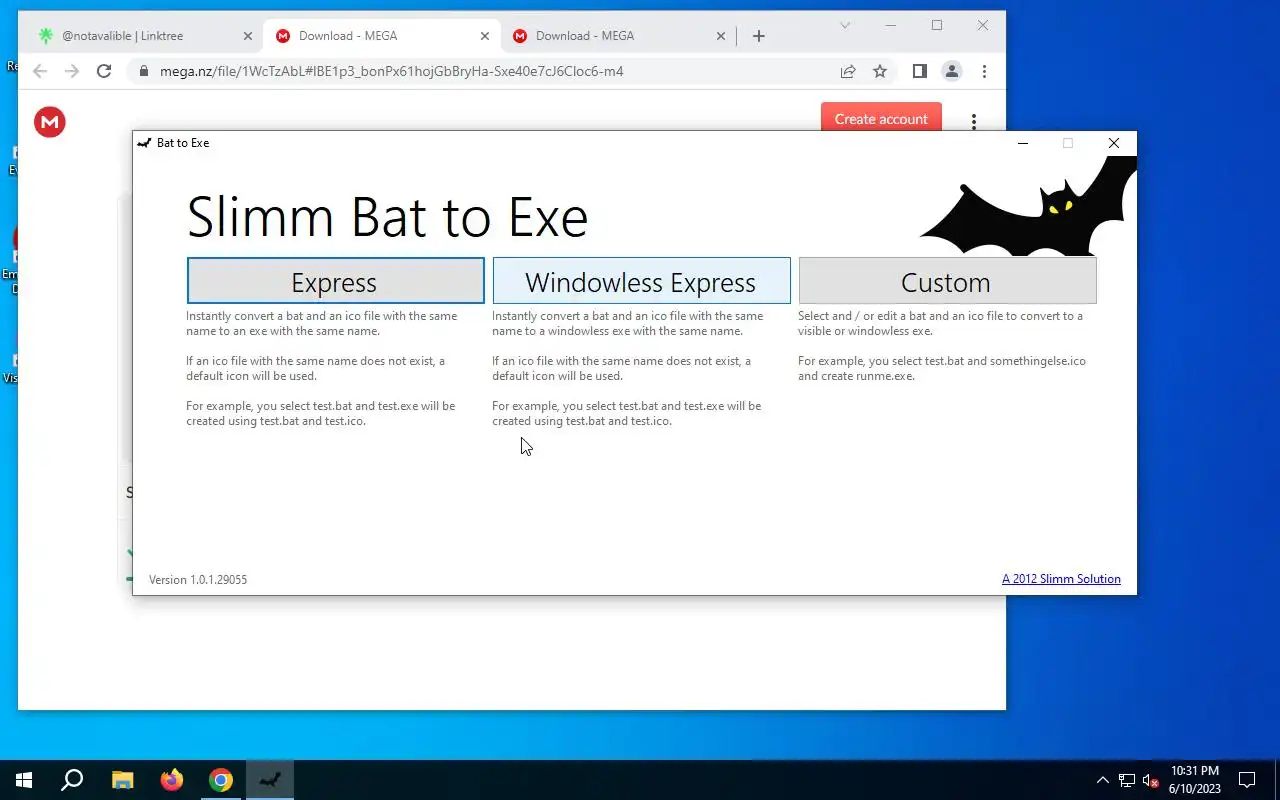Open the notifications action center
Image resolution: width=1280 pixels, height=800 pixels.
pyautogui.click(x=1247, y=780)
